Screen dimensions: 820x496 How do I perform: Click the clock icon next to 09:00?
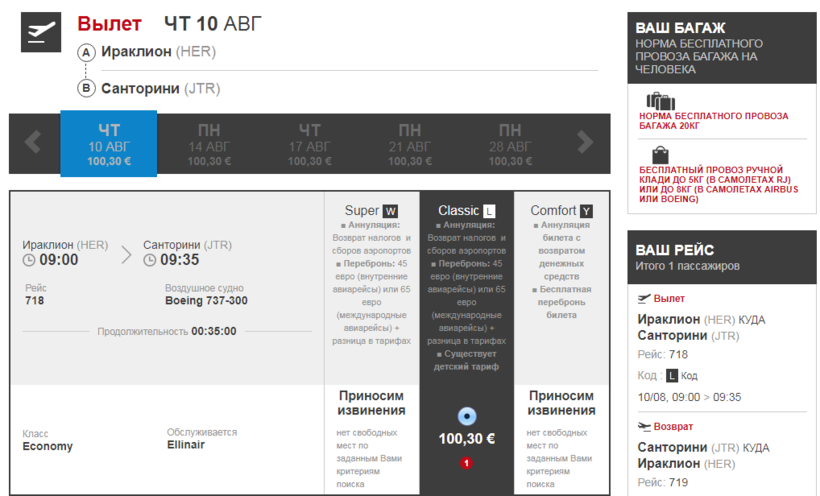[29, 261]
